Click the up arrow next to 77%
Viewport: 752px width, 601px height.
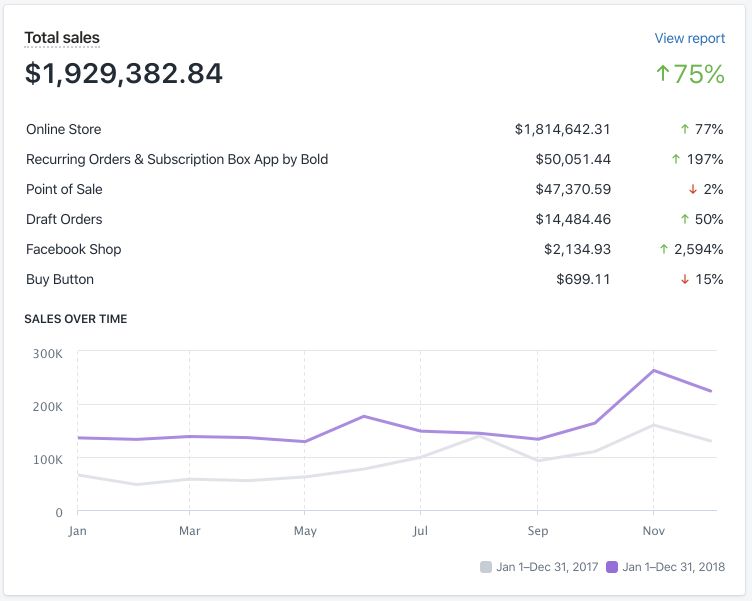(685, 129)
